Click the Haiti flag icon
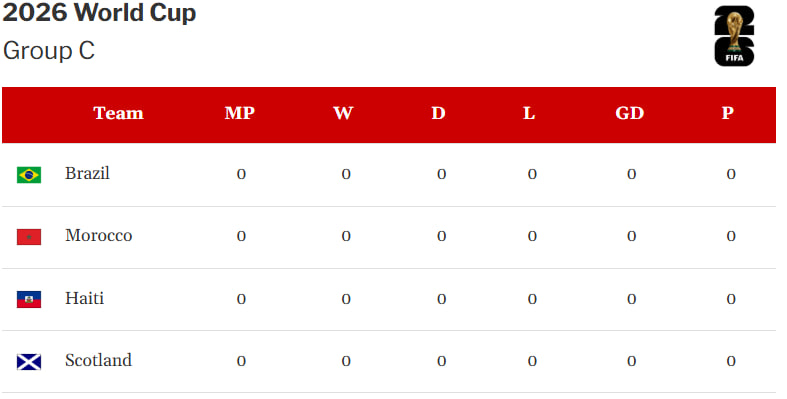 pos(29,299)
